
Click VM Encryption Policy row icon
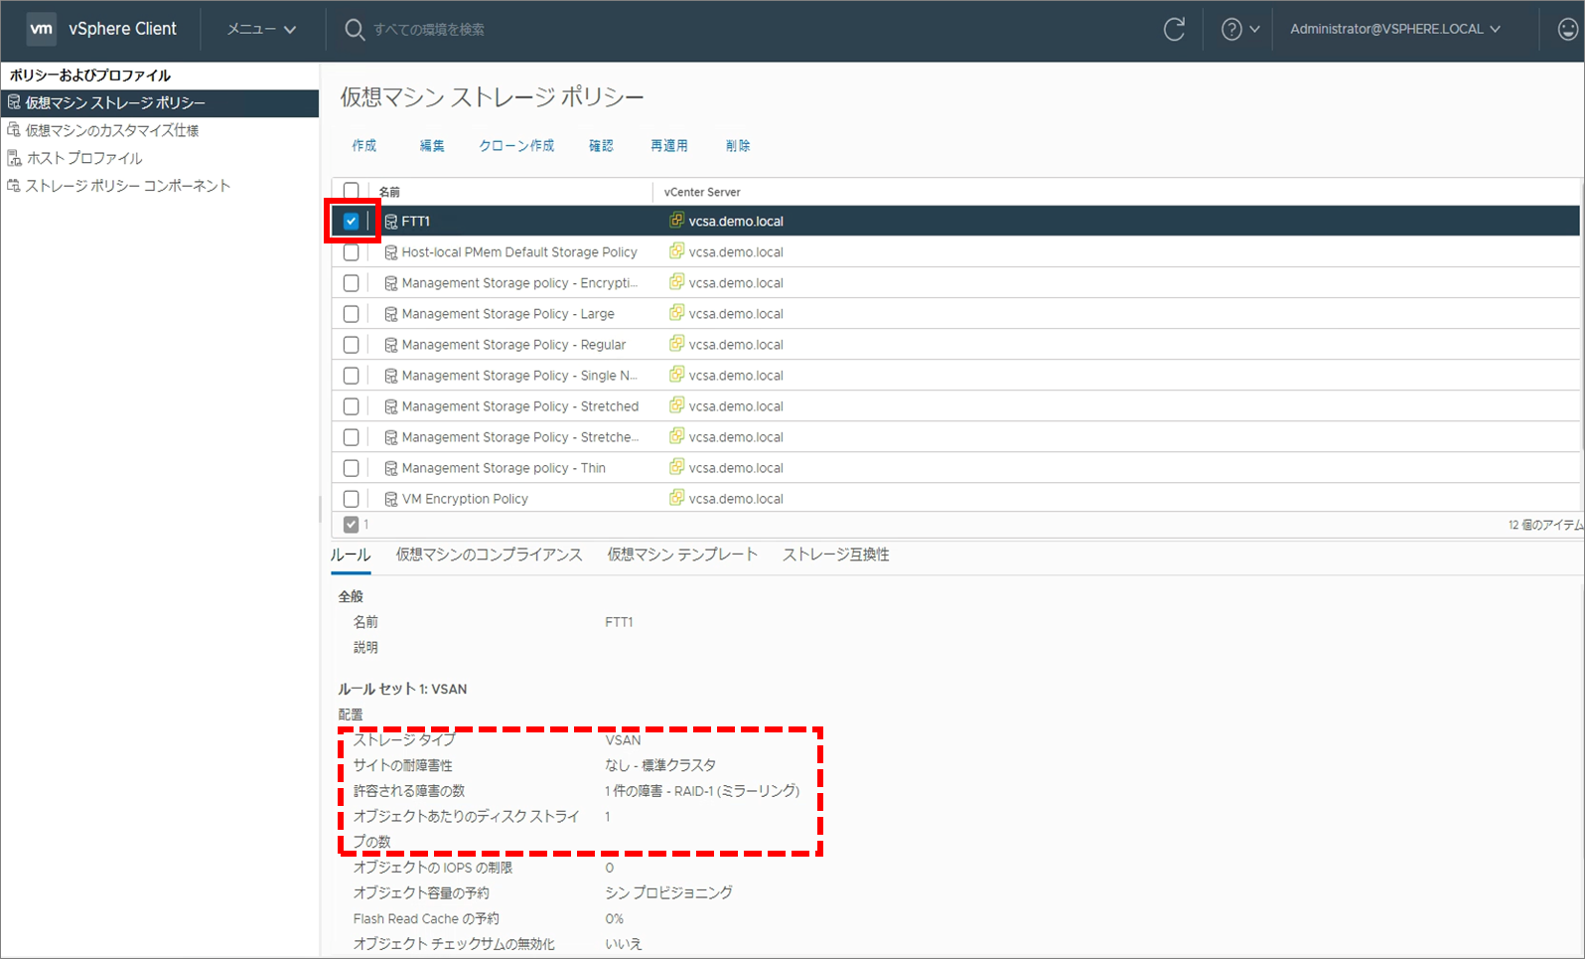coord(391,499)
